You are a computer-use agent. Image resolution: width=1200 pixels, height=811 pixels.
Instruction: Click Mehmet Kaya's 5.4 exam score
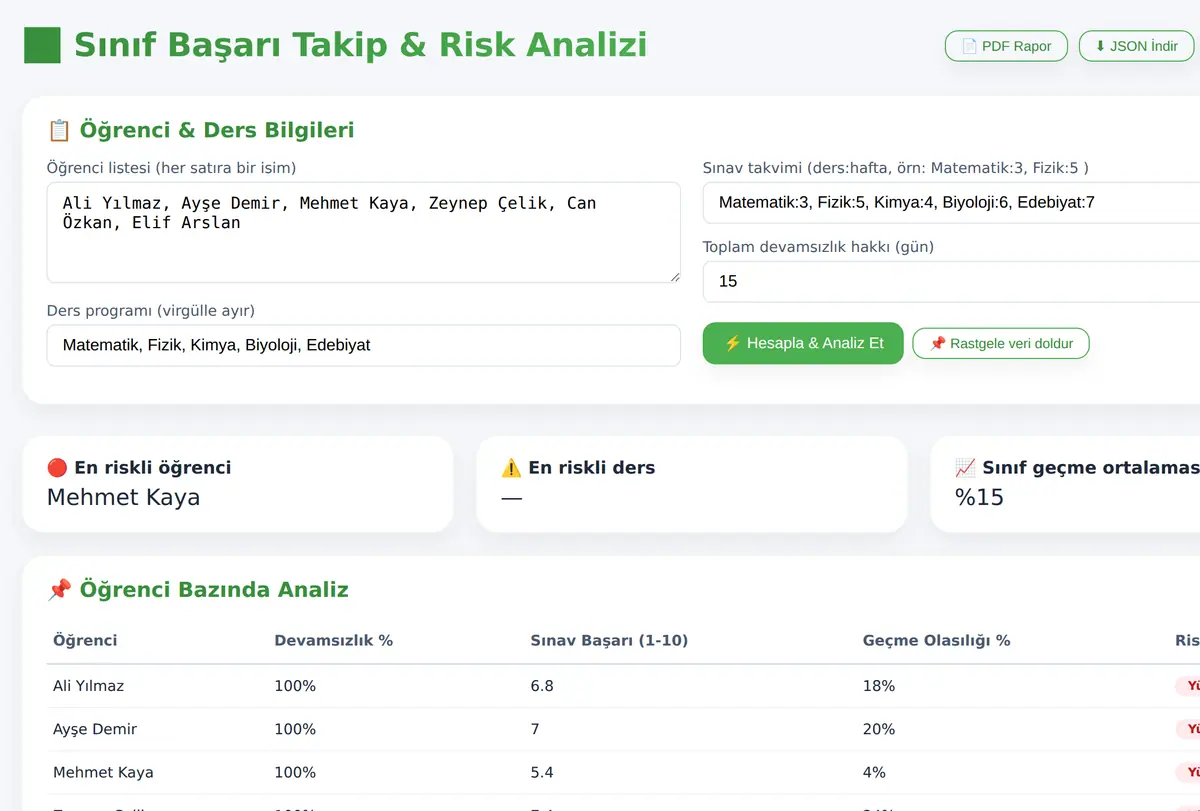pyautogui.click(x=542, y=772)
